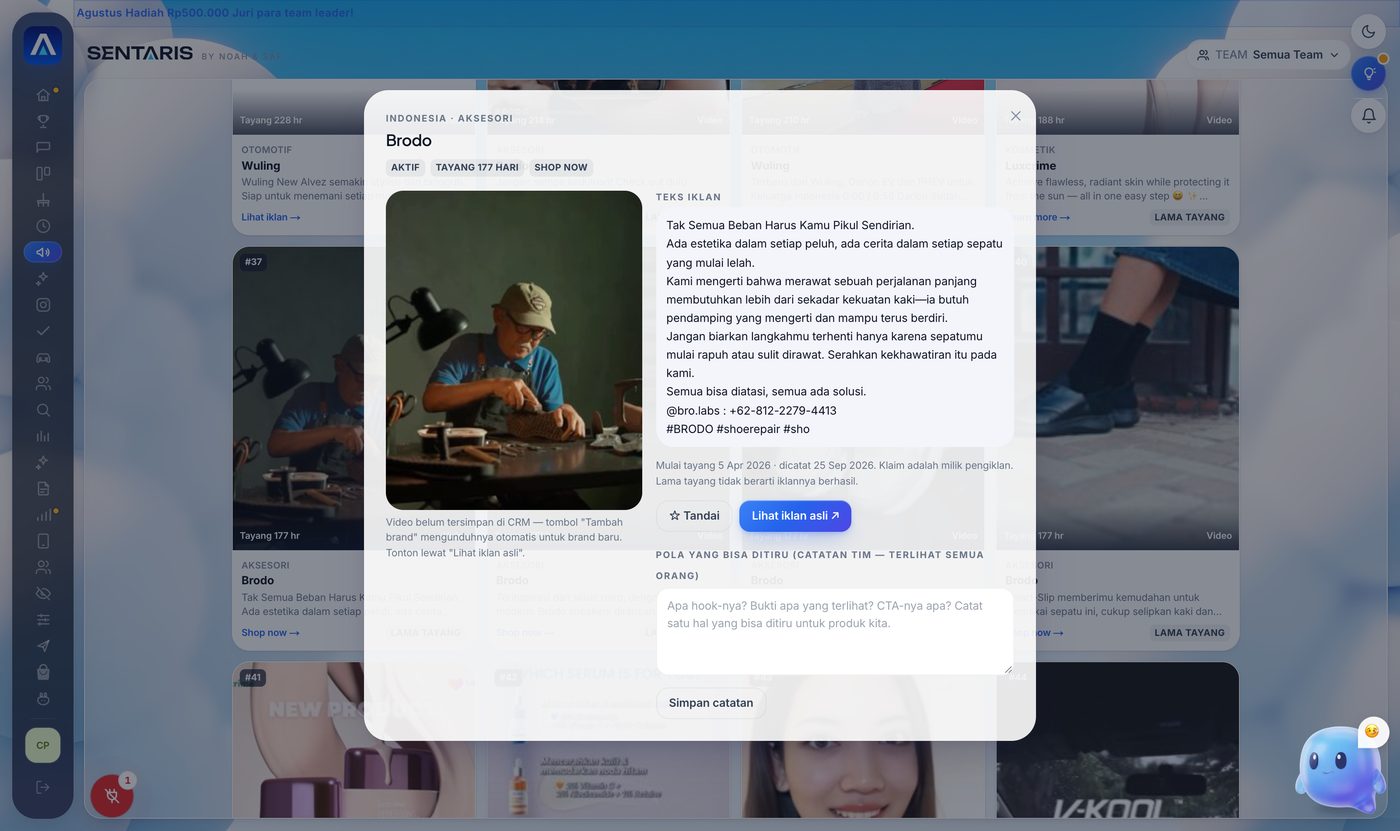Open the clock history icon
1400x831 pixels.
(43, 226)
